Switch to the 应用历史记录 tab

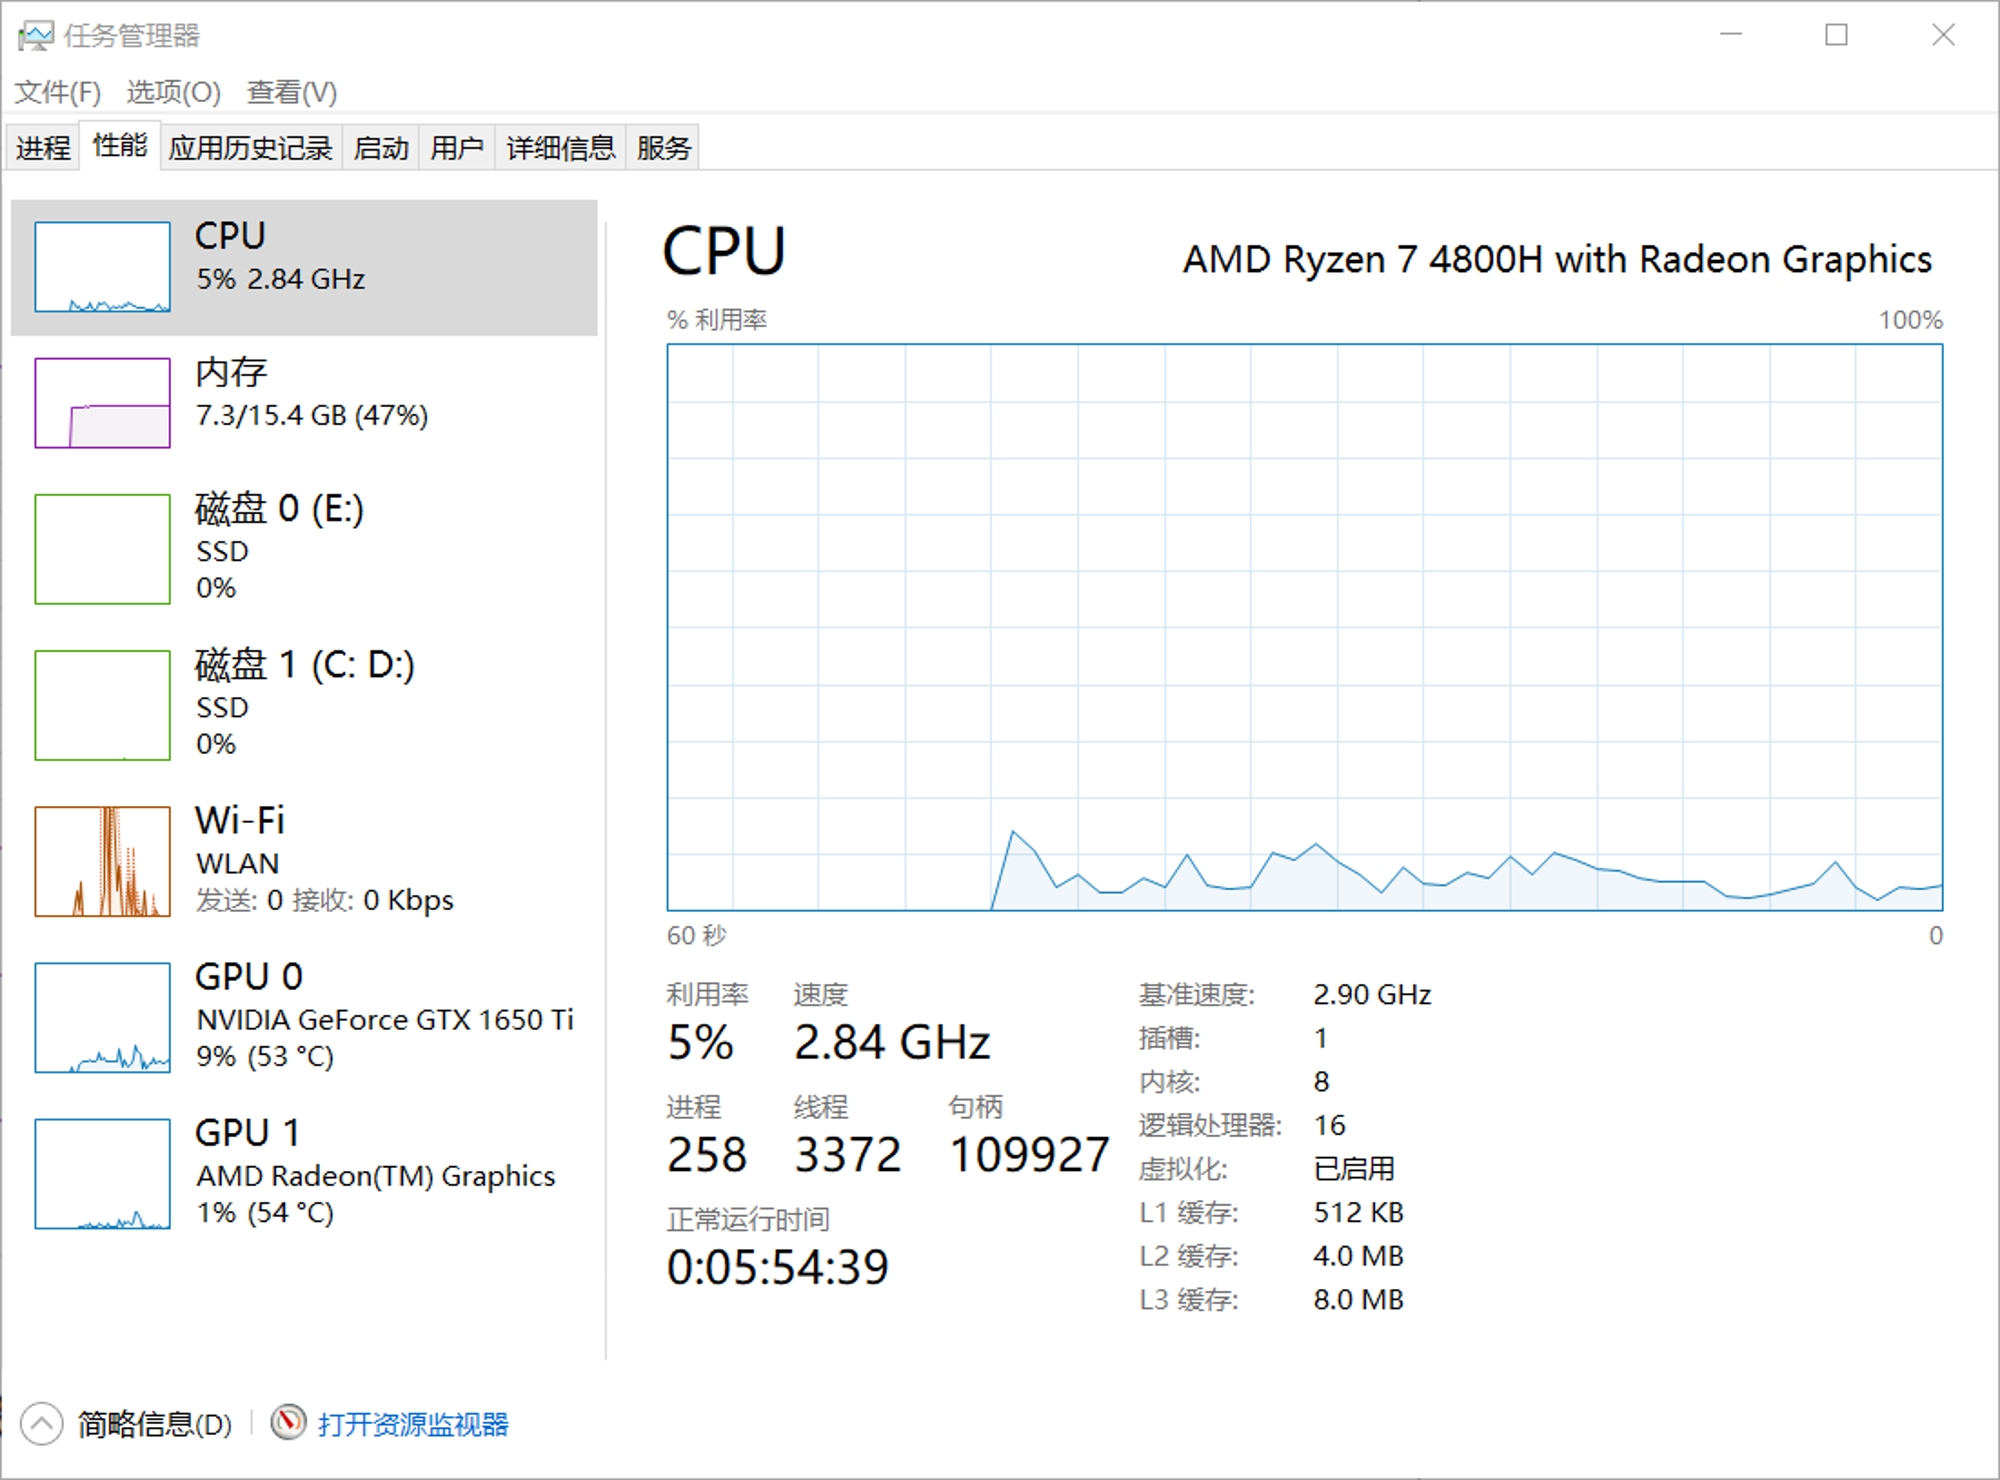click(250, 148)
